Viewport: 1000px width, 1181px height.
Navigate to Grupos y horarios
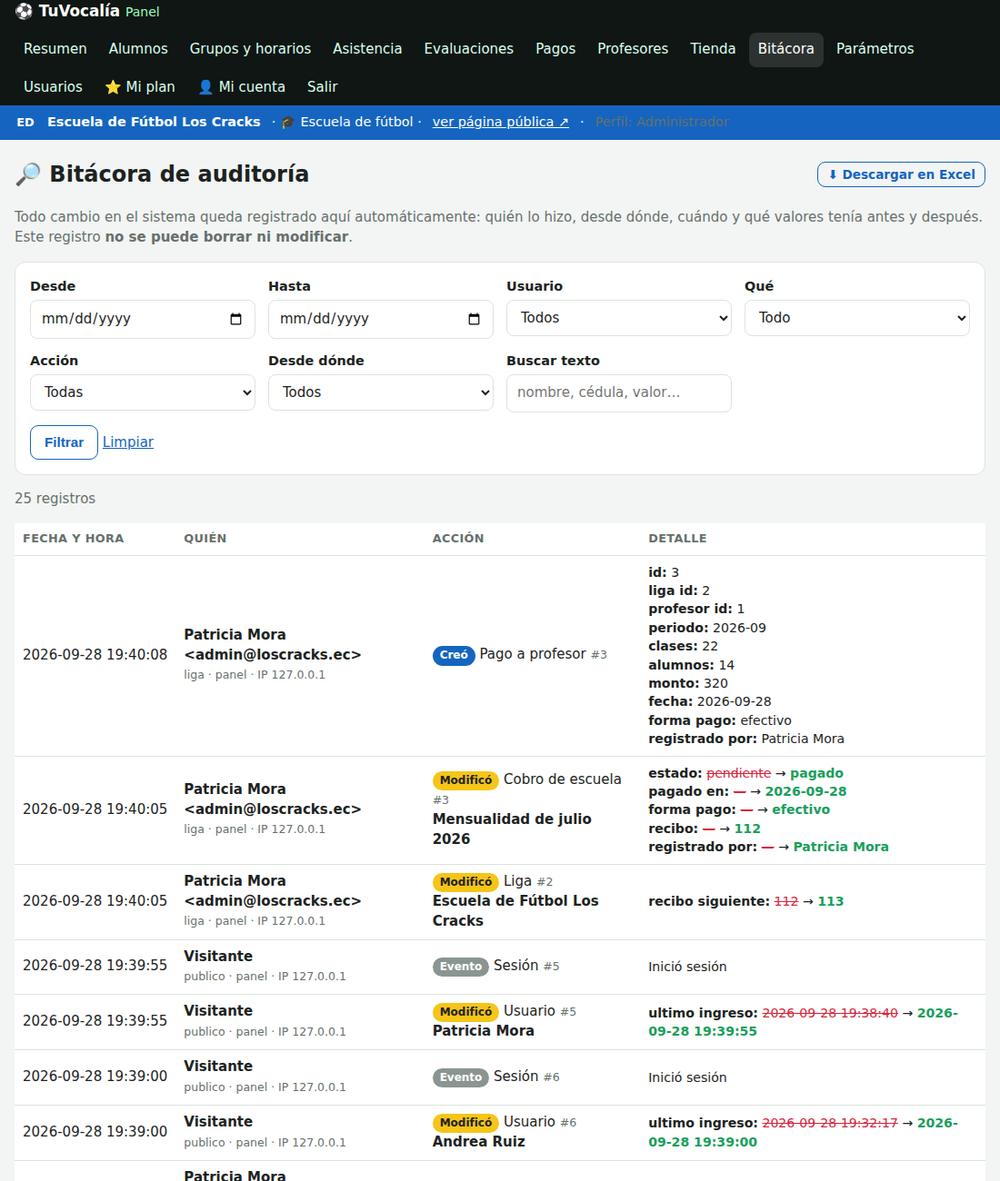coord(250,49)
